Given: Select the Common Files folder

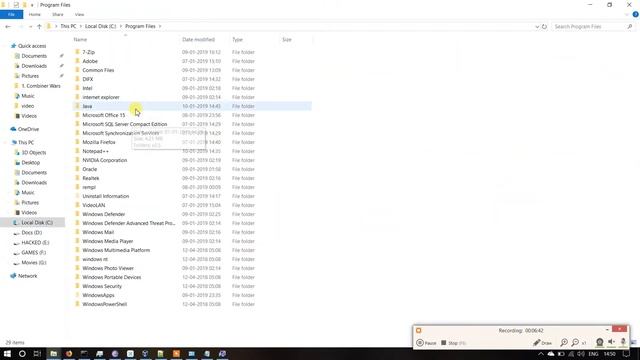Looking at the screenshot, I should (98, 70).
